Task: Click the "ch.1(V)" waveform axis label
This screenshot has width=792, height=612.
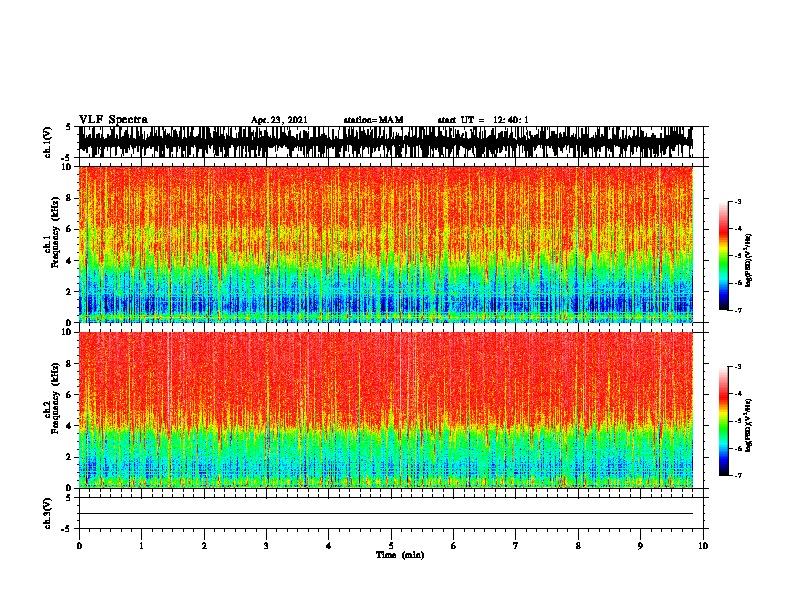Action: [x=48, y=142]
